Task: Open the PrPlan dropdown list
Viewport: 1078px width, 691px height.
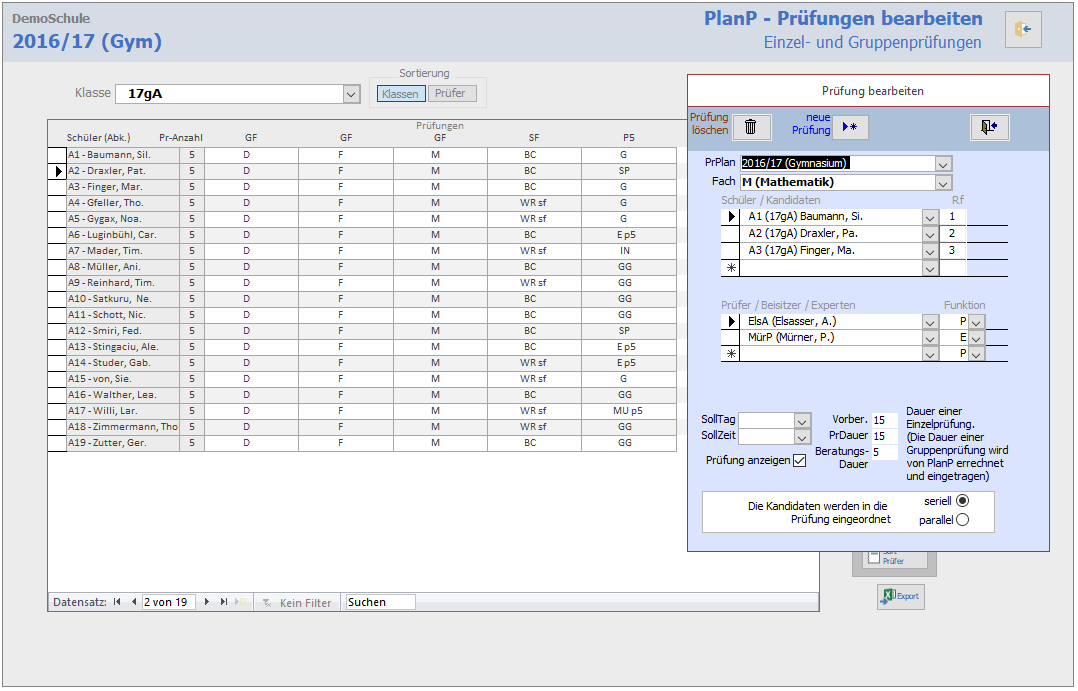Action: click(x=943, y=163)
